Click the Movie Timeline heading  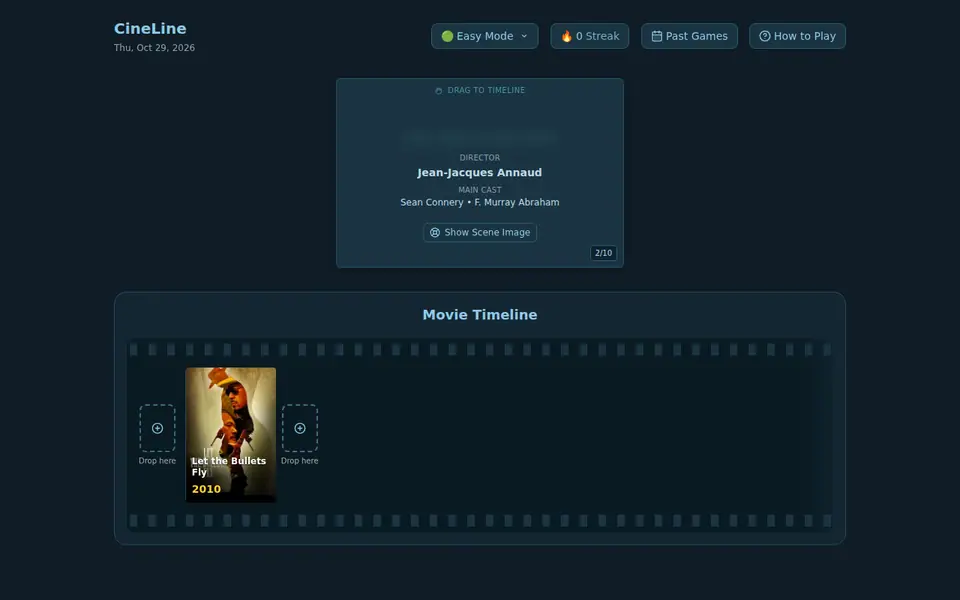pos(480,315)
